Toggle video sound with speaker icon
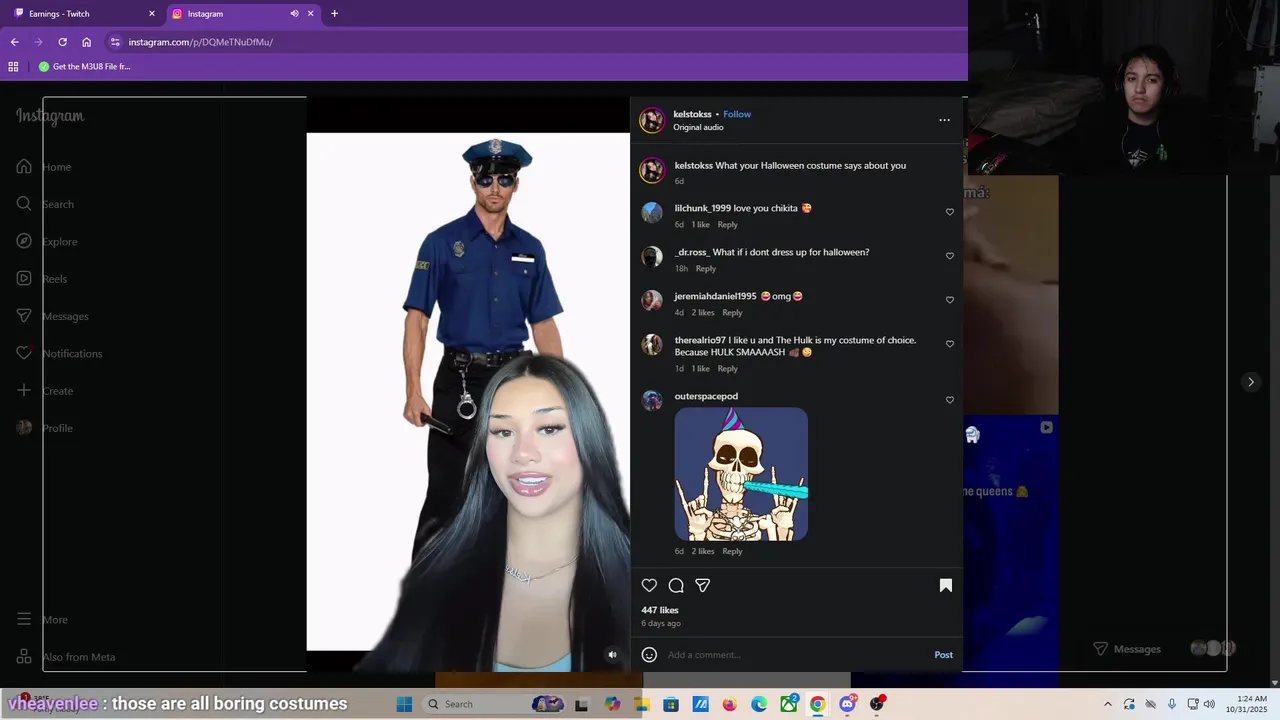The image size is (1280, 720). pos(613,655)
